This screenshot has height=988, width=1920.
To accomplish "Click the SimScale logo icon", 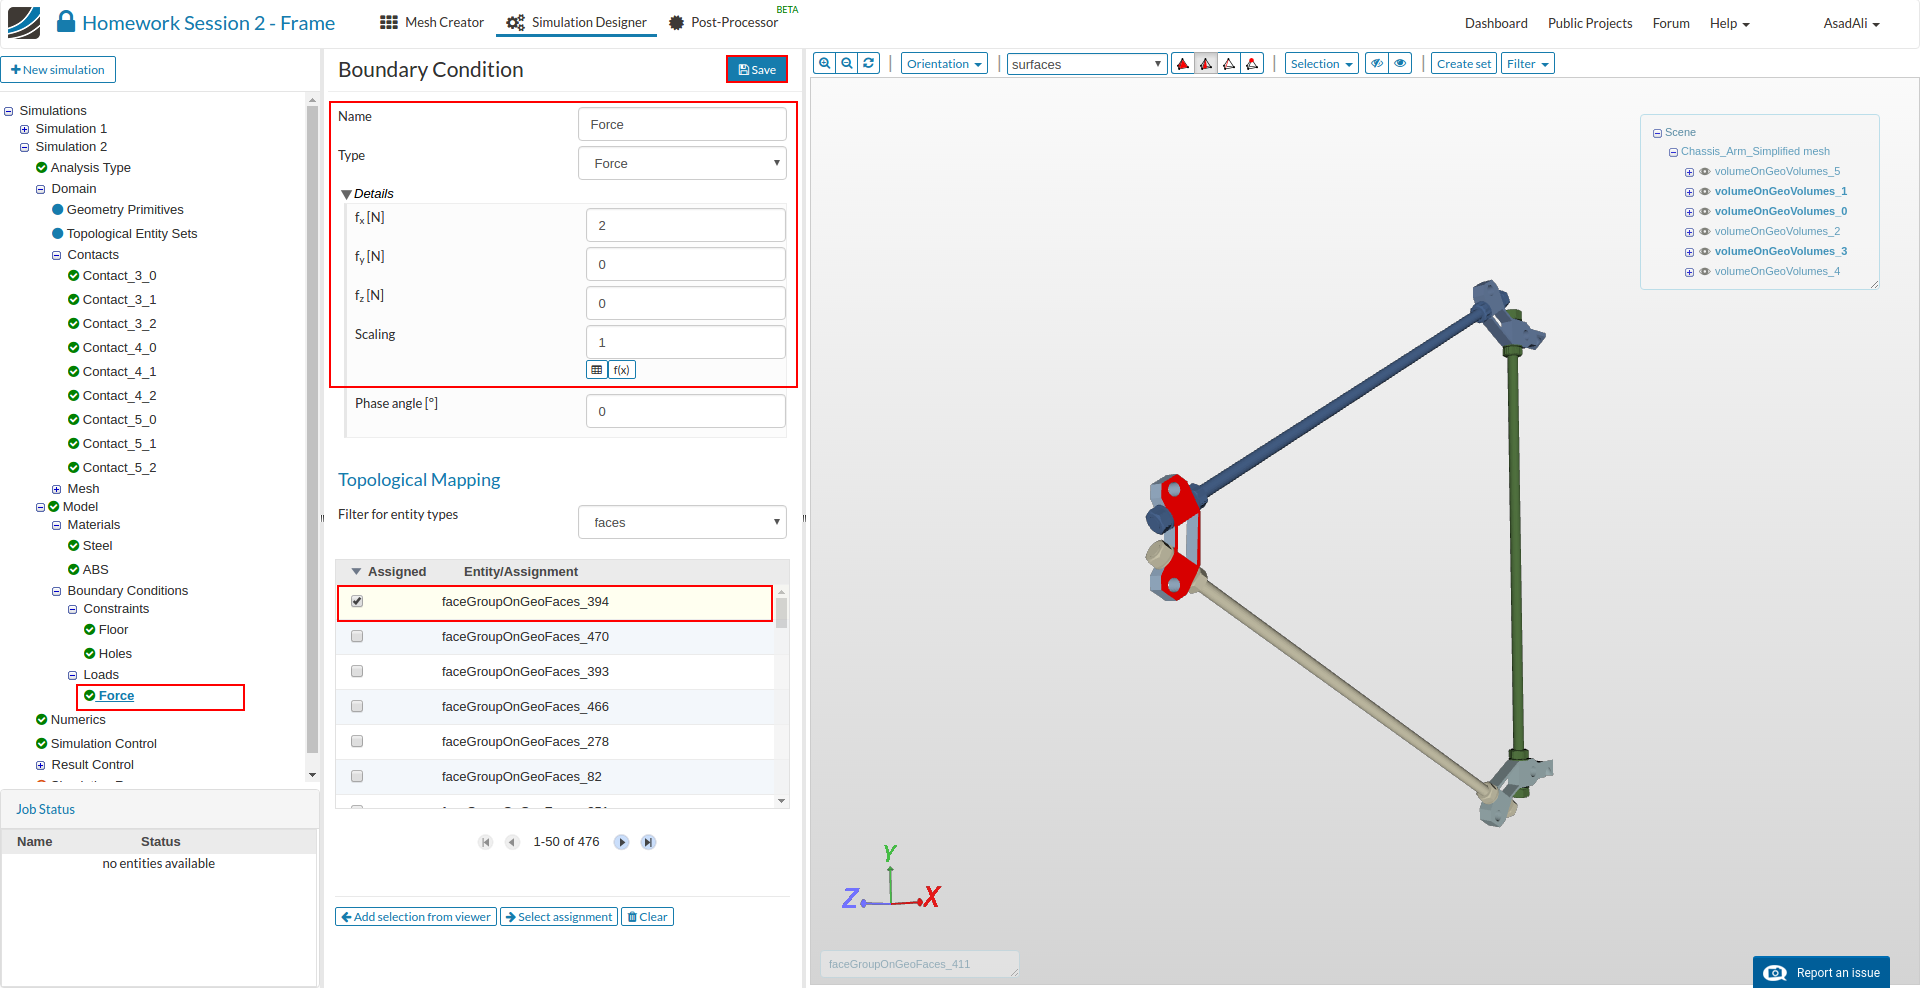I will coord(24,22).
